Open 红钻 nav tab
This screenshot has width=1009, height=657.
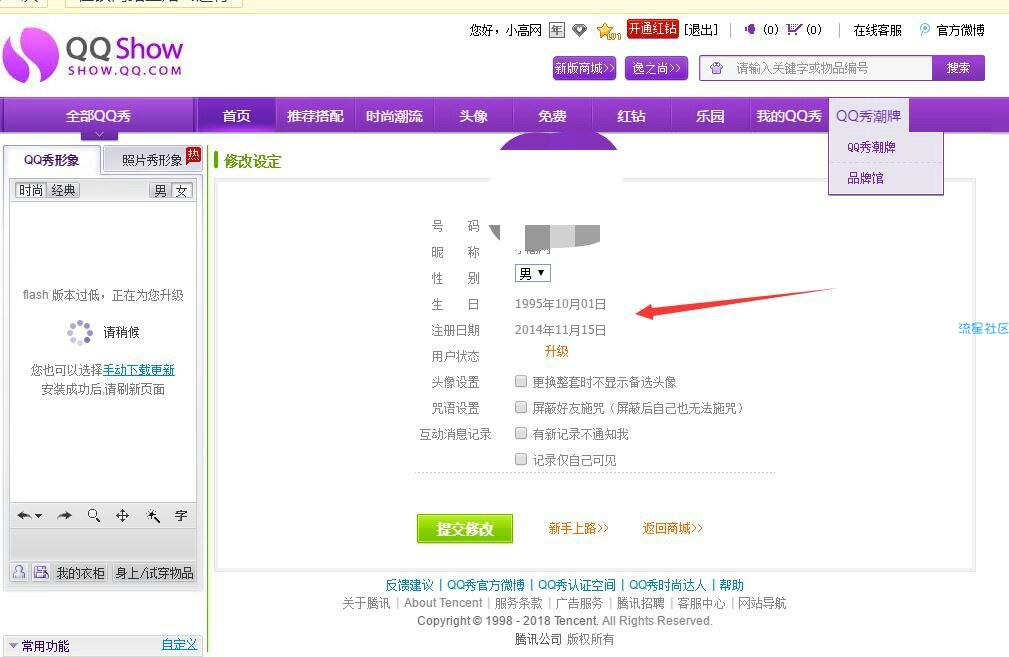631,116
